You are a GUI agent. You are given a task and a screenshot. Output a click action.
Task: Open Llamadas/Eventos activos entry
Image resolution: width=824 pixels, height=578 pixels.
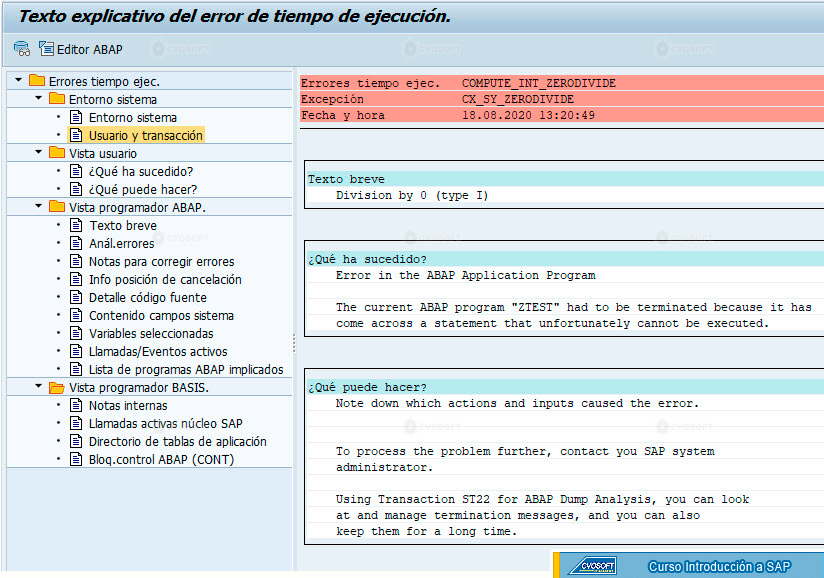(x=158, y=352)
